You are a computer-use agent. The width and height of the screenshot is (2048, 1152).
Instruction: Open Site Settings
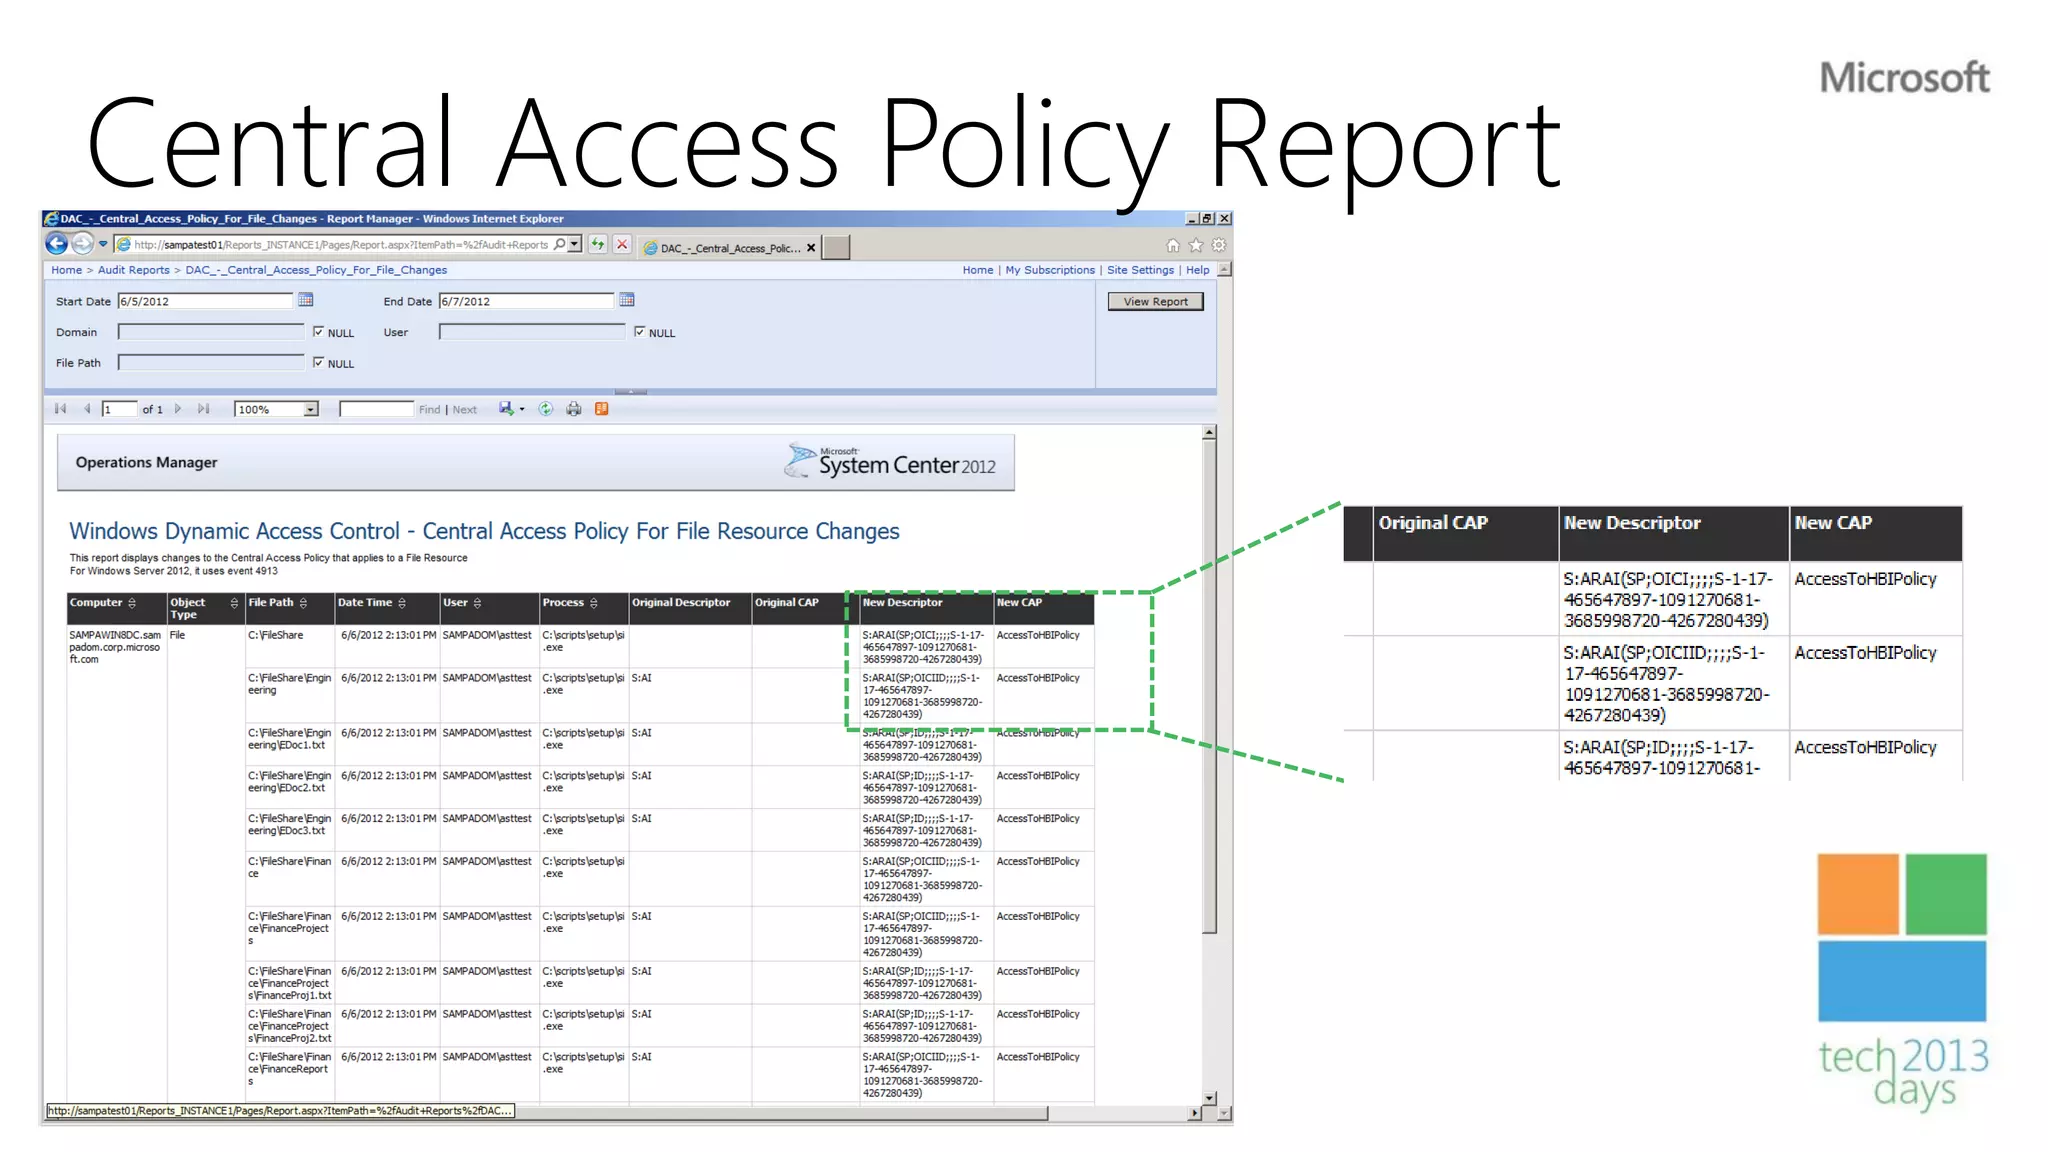[x=1140, y=270]
